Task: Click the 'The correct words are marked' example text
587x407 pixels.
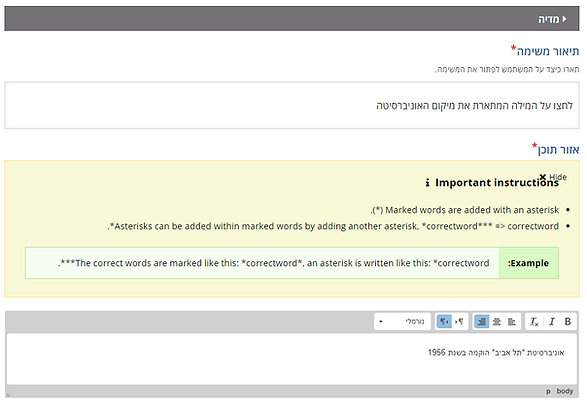Action: pos(274,263)
